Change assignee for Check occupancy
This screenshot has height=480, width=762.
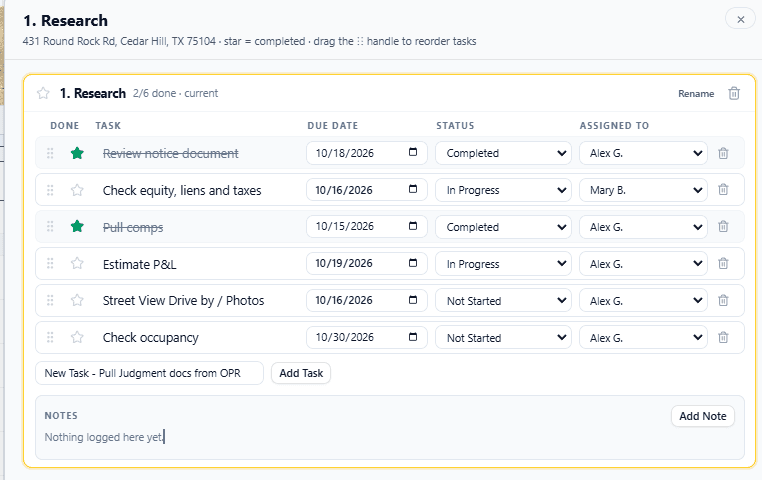(643, 338)
